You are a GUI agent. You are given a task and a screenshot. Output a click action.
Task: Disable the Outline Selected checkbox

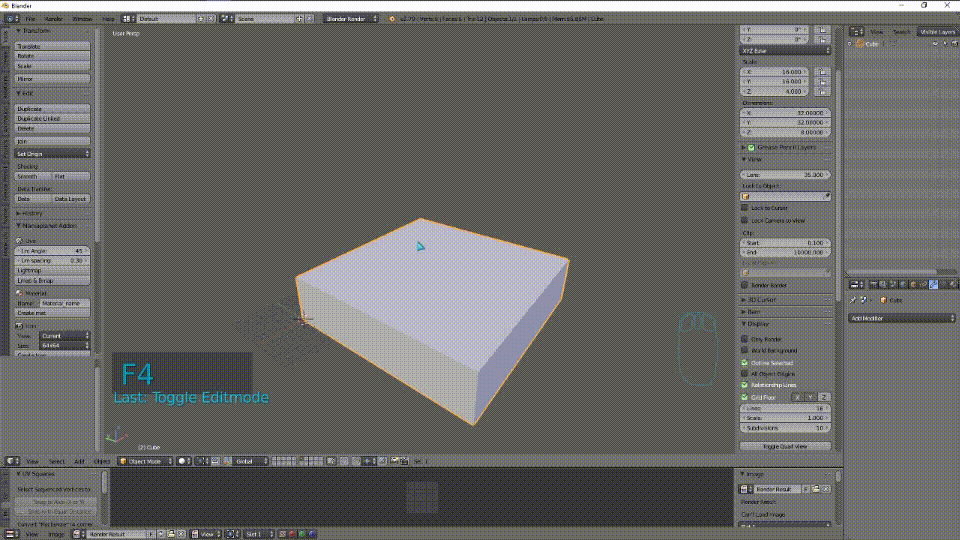tap(746, 362)
